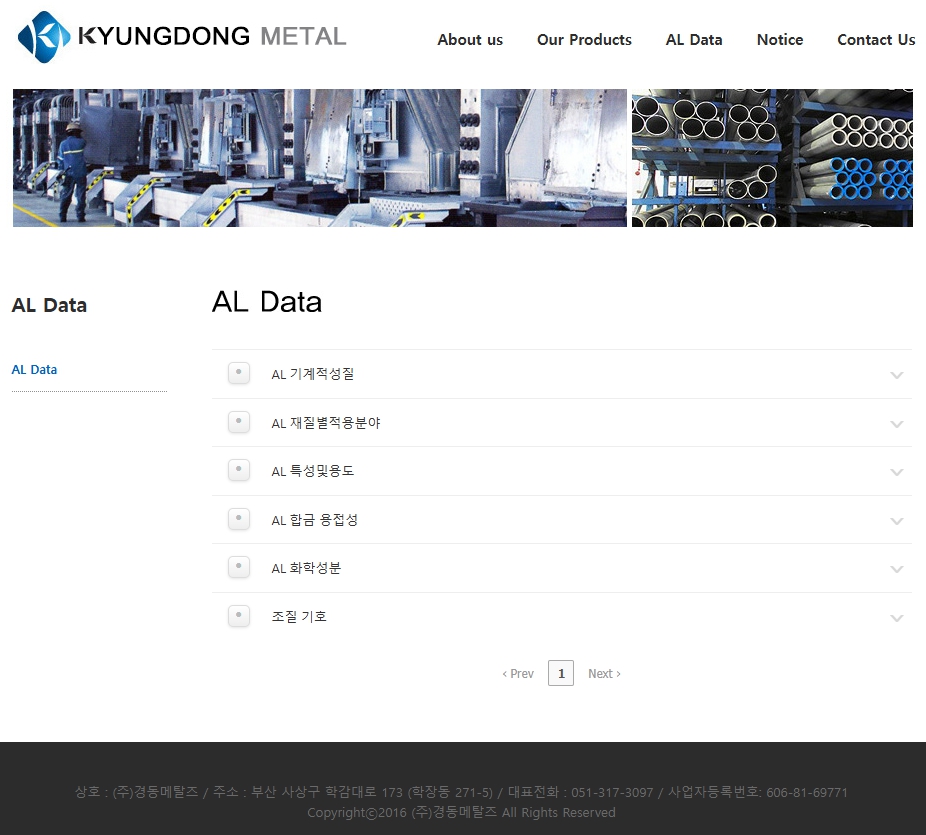
Task: Open the About us menu
Action: (470, 40)
